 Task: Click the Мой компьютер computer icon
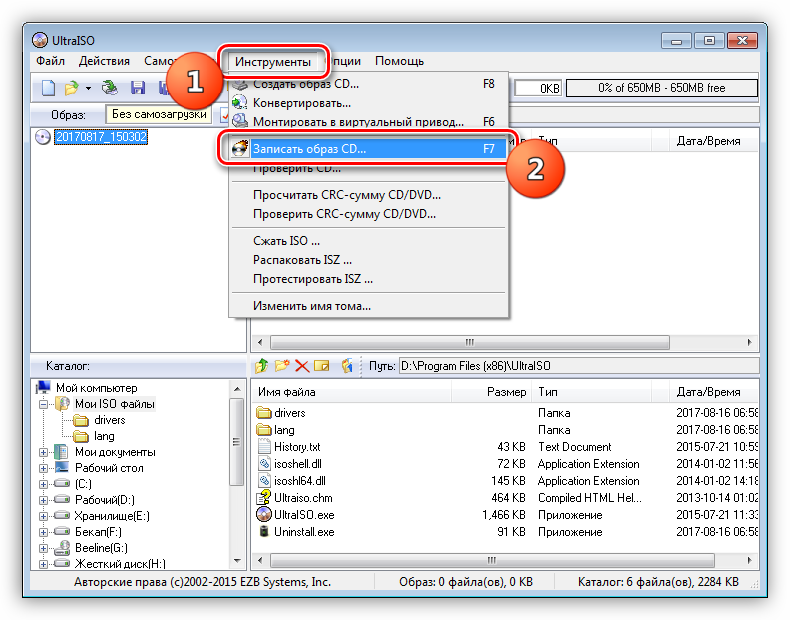pyautogui.click(x=44, y=387)
